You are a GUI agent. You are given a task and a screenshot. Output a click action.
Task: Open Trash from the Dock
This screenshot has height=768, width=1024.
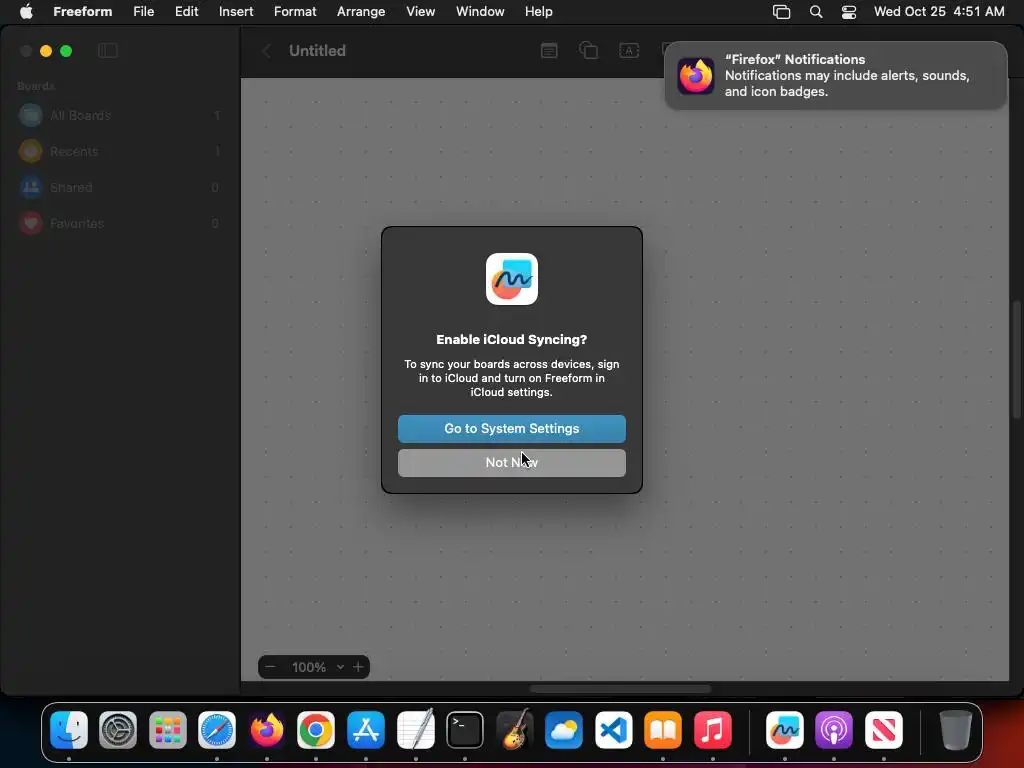tap(955, 729)
